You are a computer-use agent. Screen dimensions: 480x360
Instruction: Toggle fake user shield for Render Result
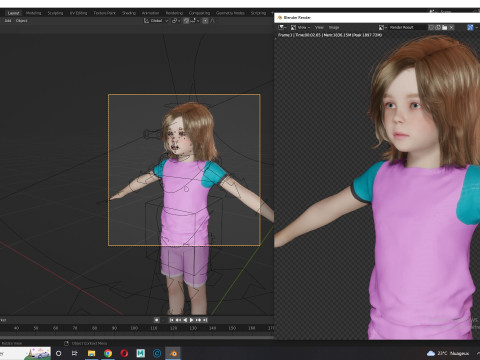point(431,27)
